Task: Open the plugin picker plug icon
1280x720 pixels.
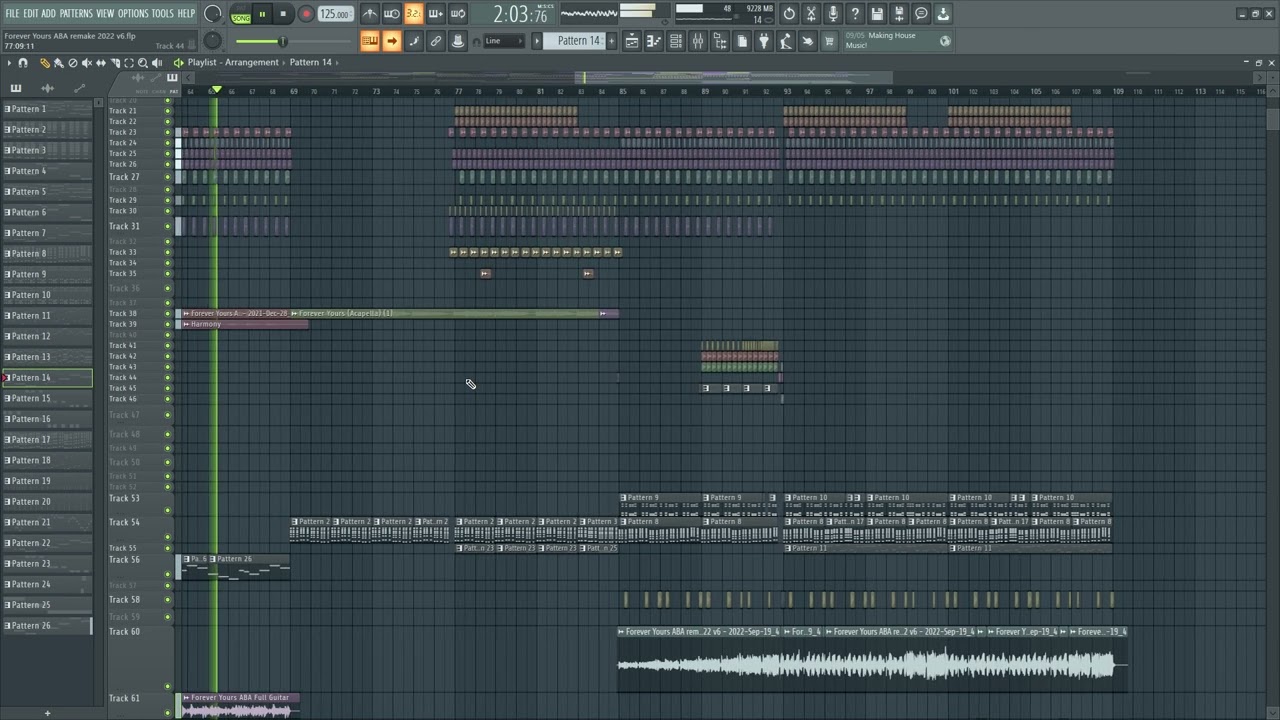Action: [x=764, y=41]
